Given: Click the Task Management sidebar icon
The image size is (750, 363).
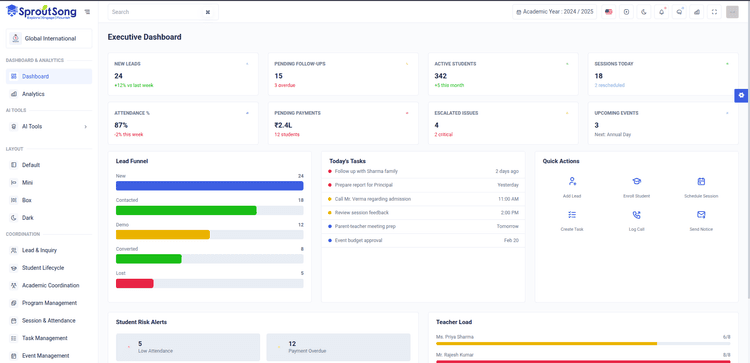Looking at the screenshot, I should point(13,338).
